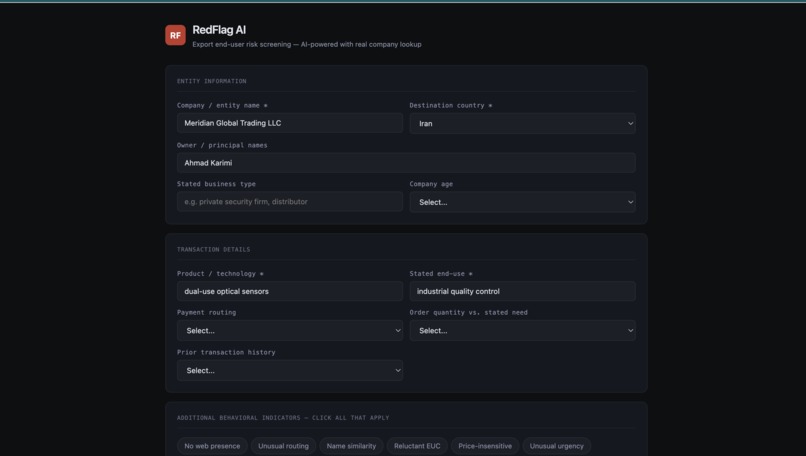
Task: Click the Owner / principal names field
Action: click(406, 163)
